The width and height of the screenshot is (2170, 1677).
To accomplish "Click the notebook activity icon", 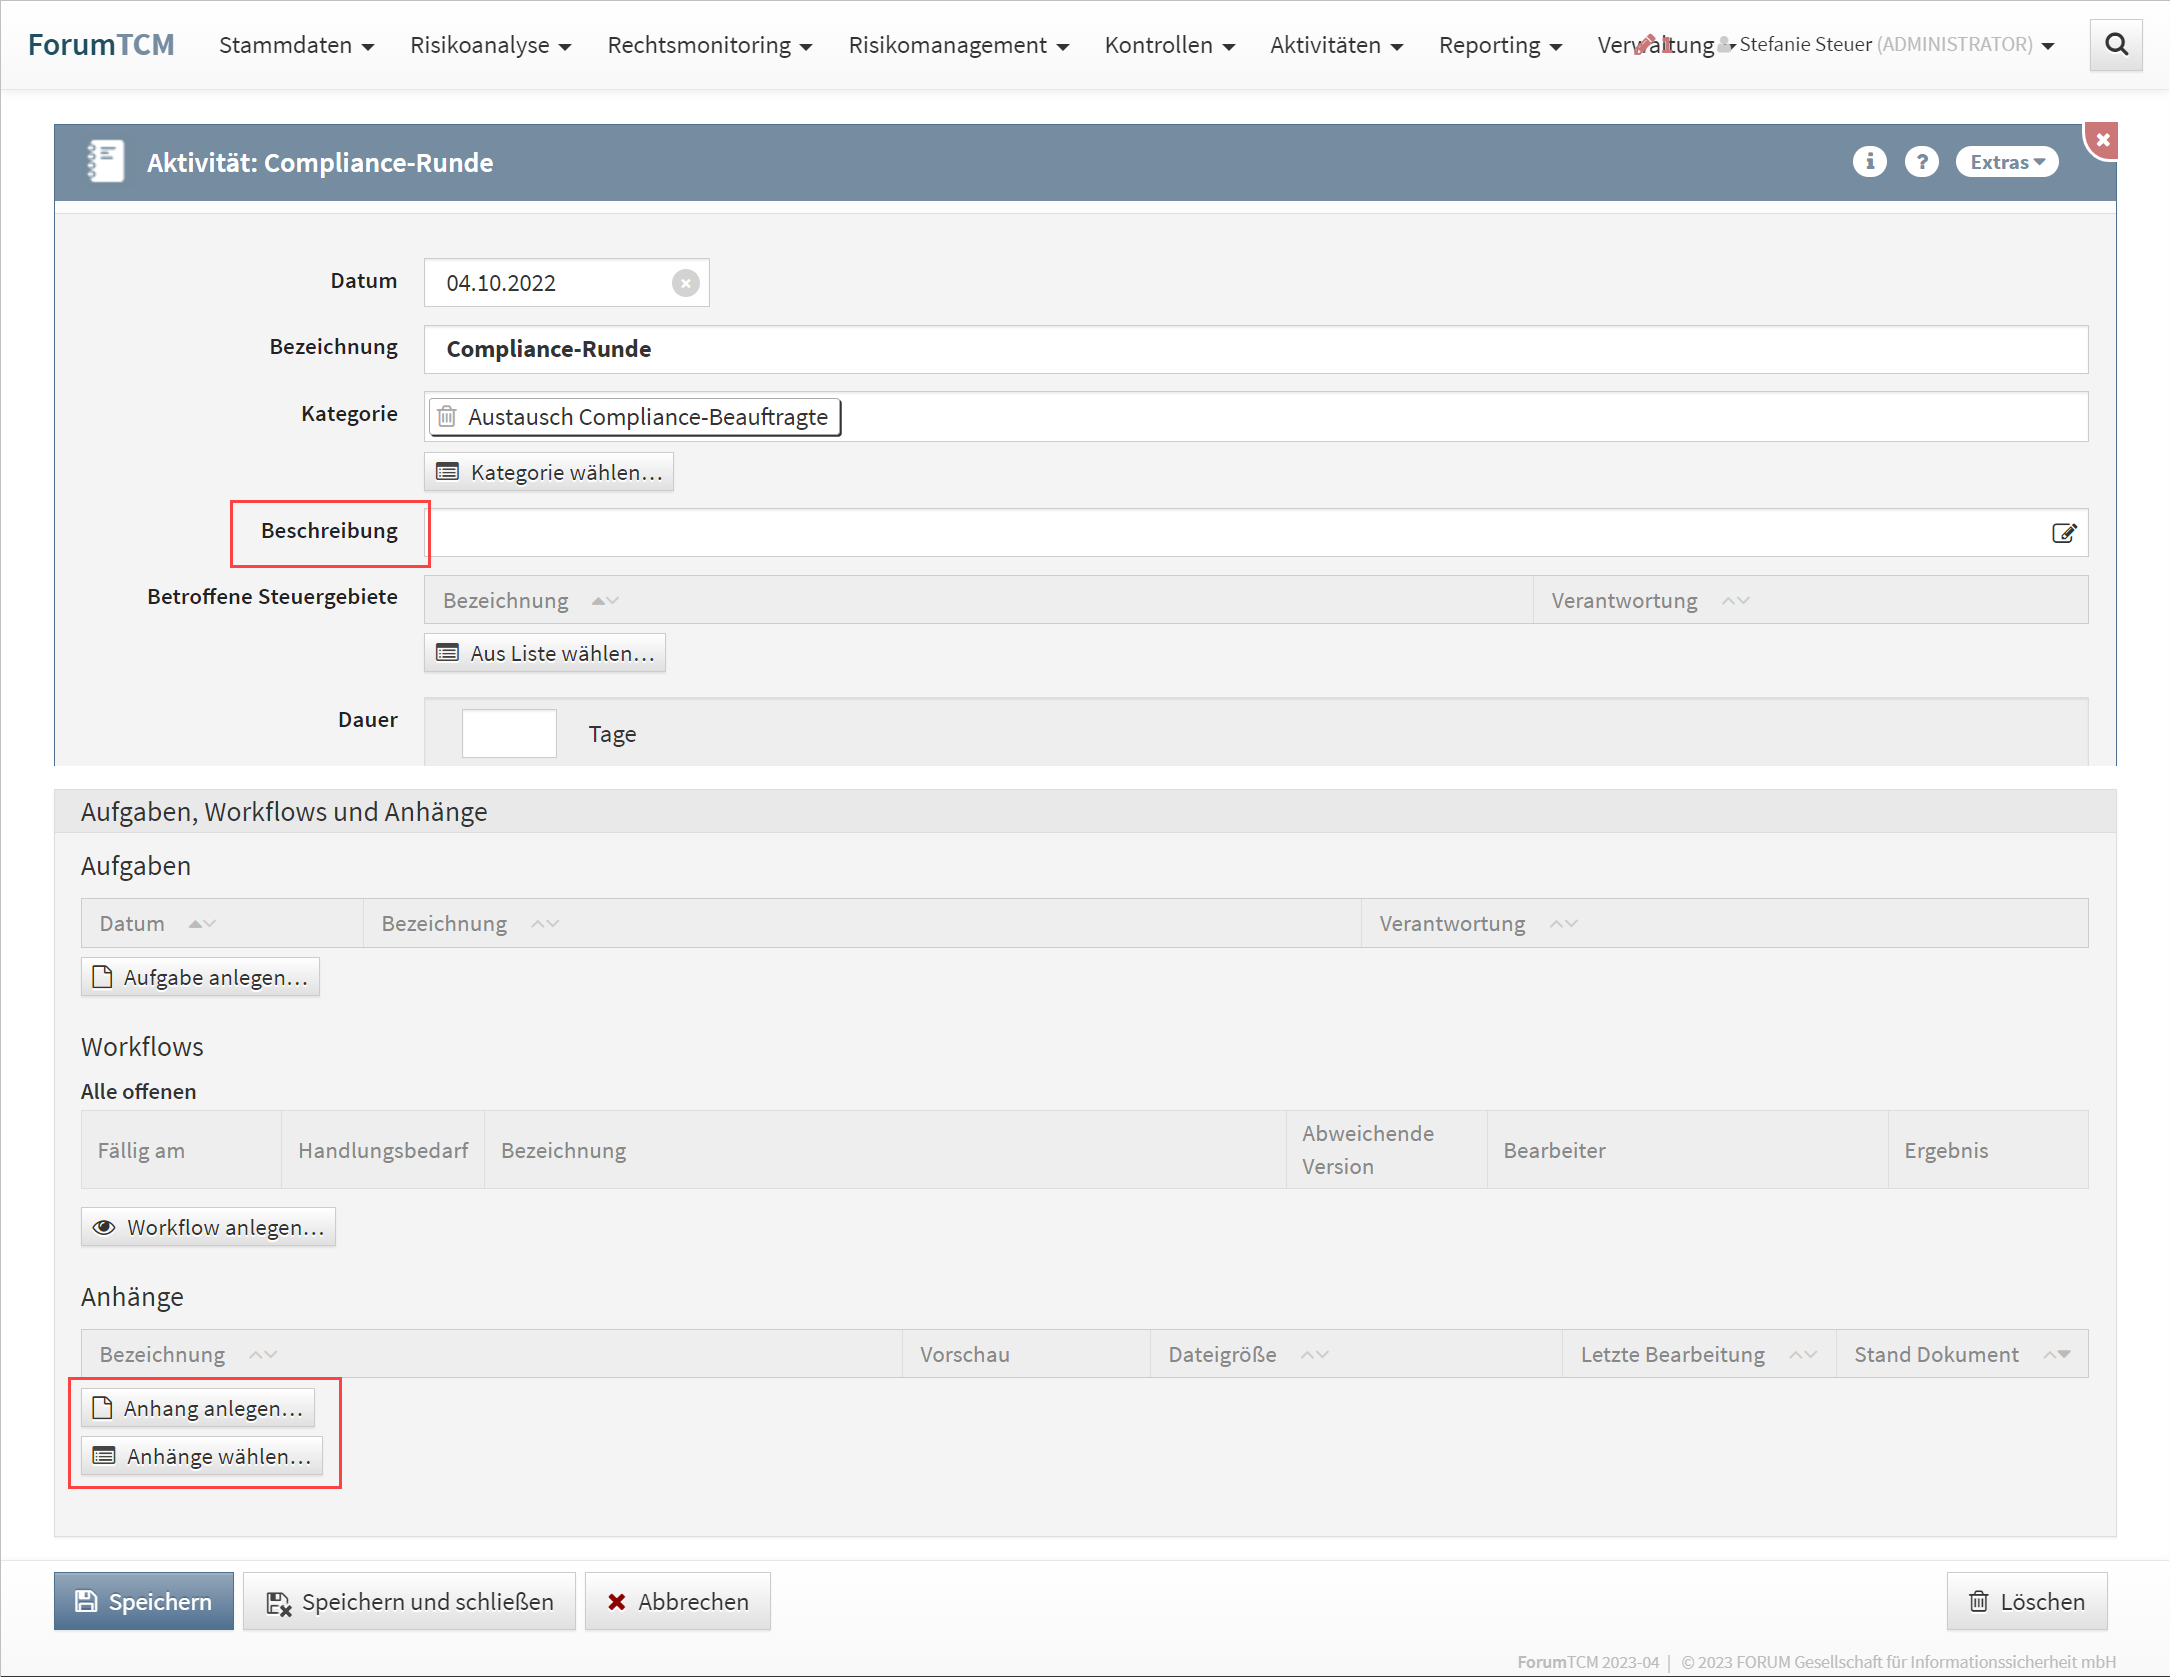I will pyautogui.click(x=105, y=162).
